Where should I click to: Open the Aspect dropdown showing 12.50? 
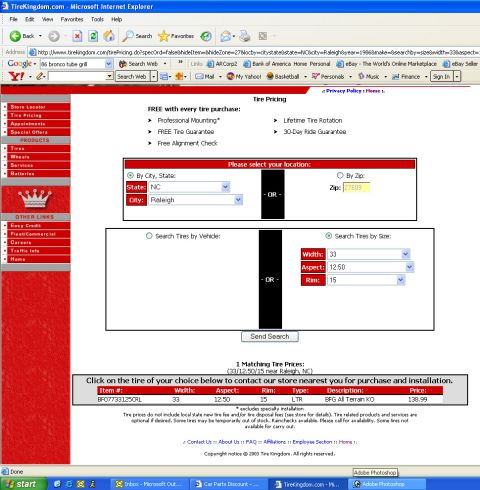pos(371,267)
